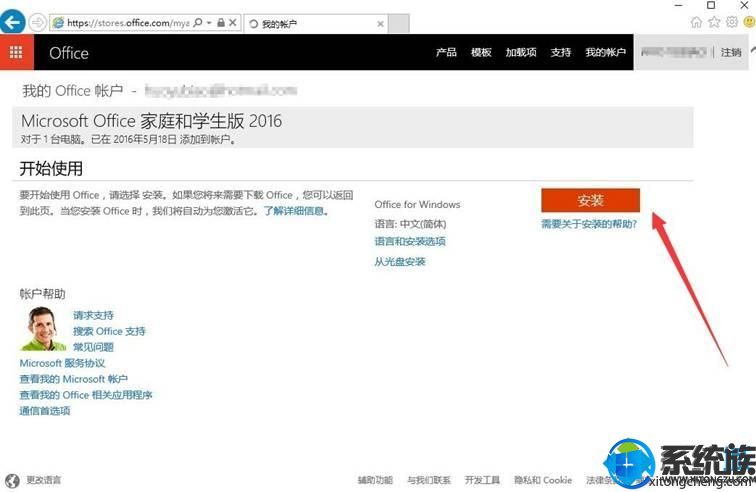
Task: Close the 我的帐户 browser tab
Action: coord(380,24)
